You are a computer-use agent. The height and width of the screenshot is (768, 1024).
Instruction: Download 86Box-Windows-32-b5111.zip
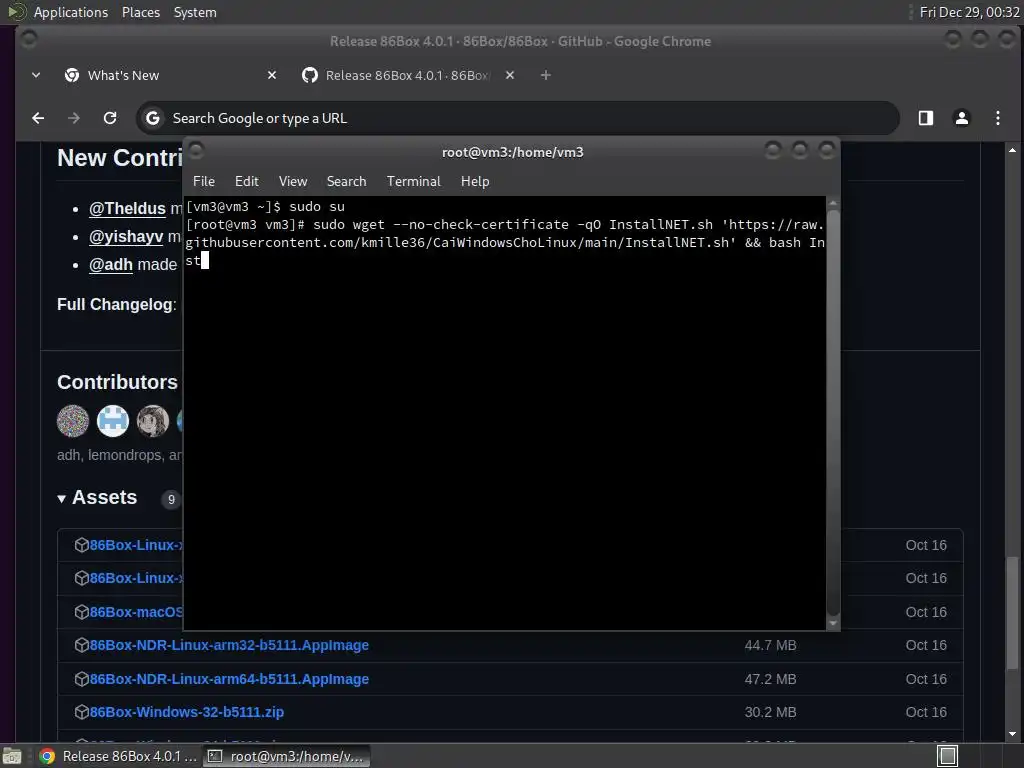click(186, 712)
